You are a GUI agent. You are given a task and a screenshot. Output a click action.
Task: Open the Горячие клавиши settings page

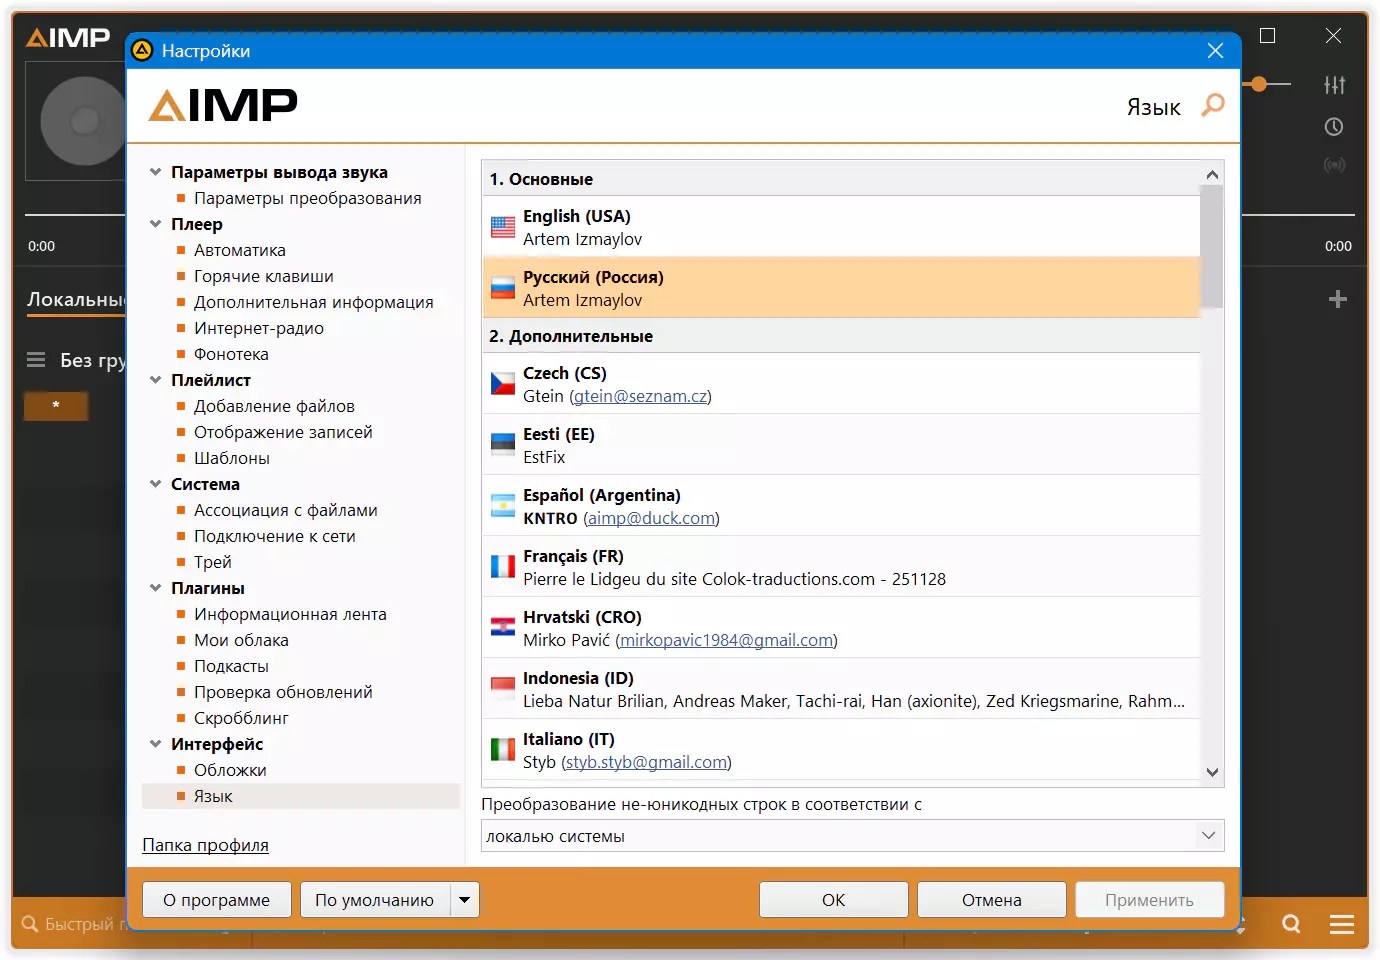coord(264,276)
